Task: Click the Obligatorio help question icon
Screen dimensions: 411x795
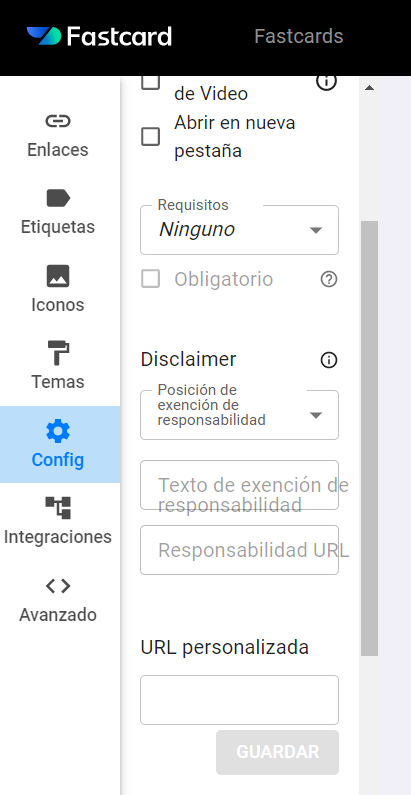Action: coord(329,279)
